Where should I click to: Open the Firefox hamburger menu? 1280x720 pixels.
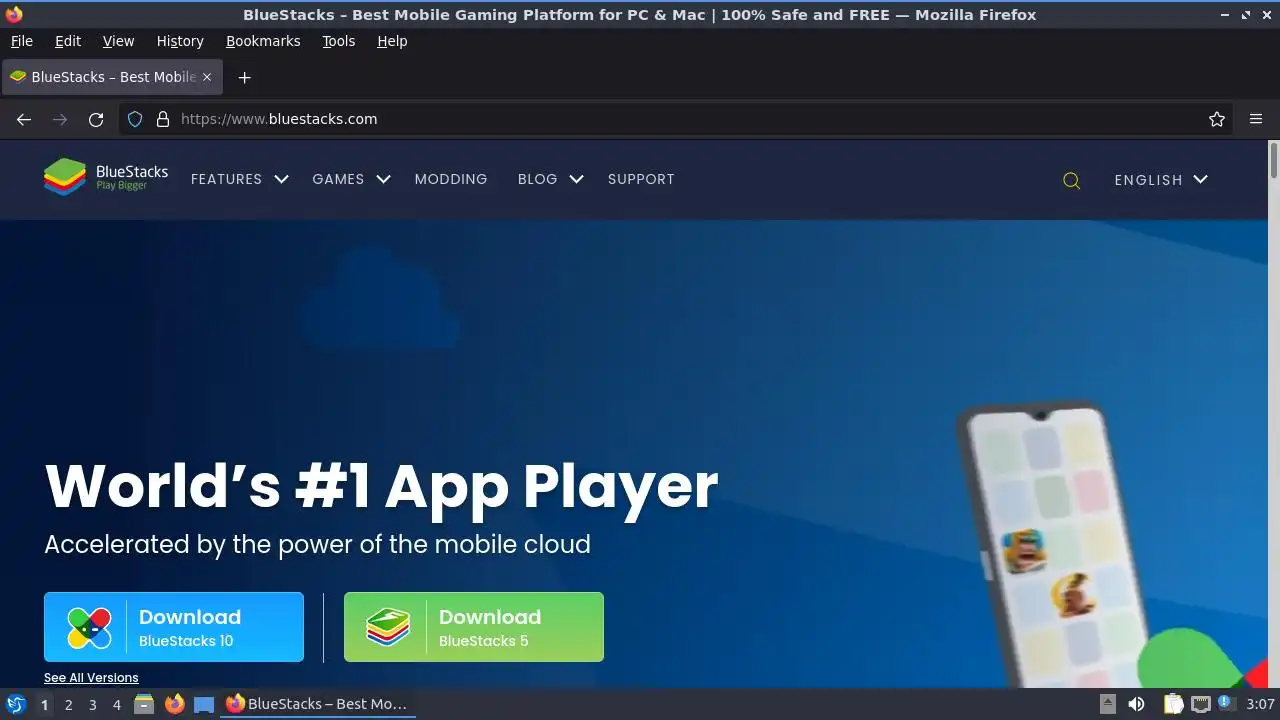(1256, 119)
